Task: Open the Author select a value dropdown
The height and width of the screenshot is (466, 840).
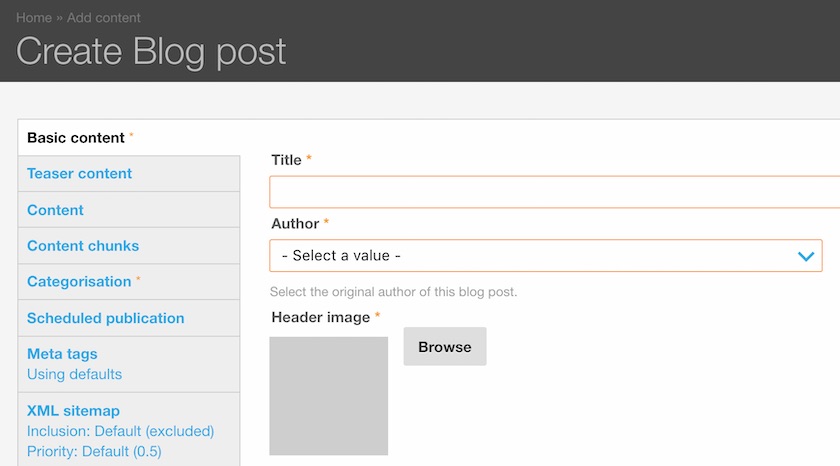Action: click(545, 255)
